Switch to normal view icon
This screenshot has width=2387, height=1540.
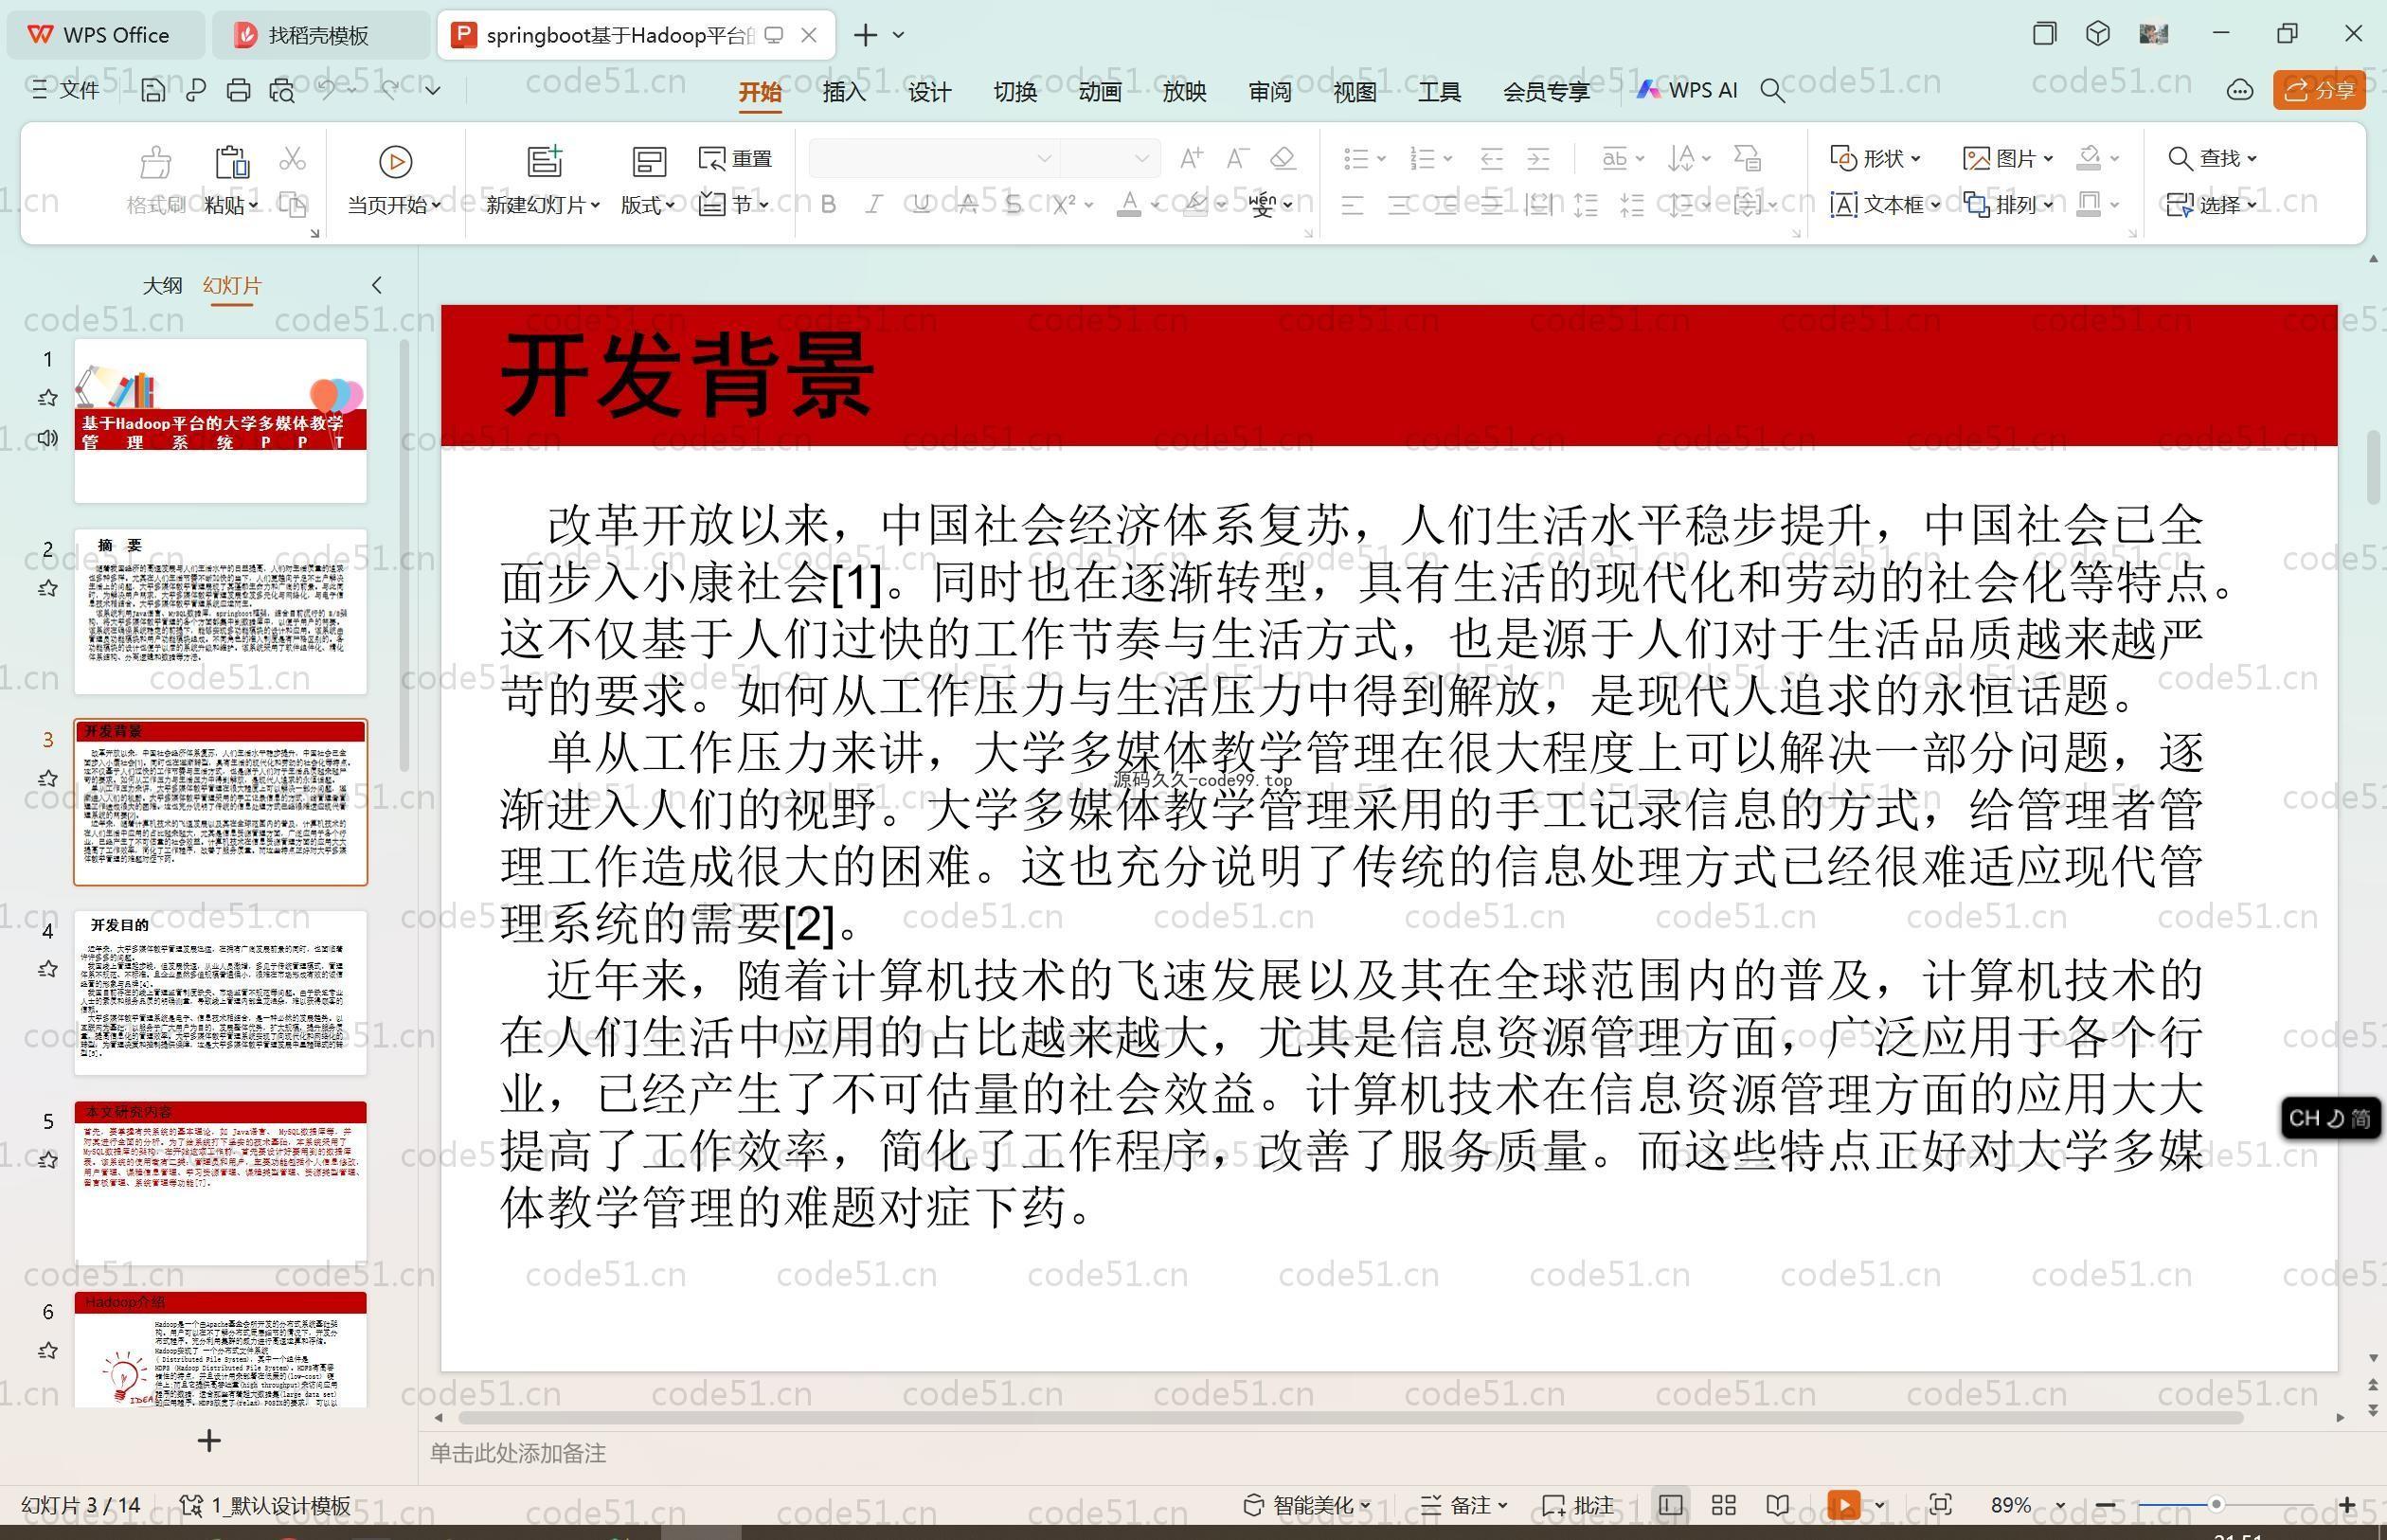pyautogui.click(x=1670, y=1505)
